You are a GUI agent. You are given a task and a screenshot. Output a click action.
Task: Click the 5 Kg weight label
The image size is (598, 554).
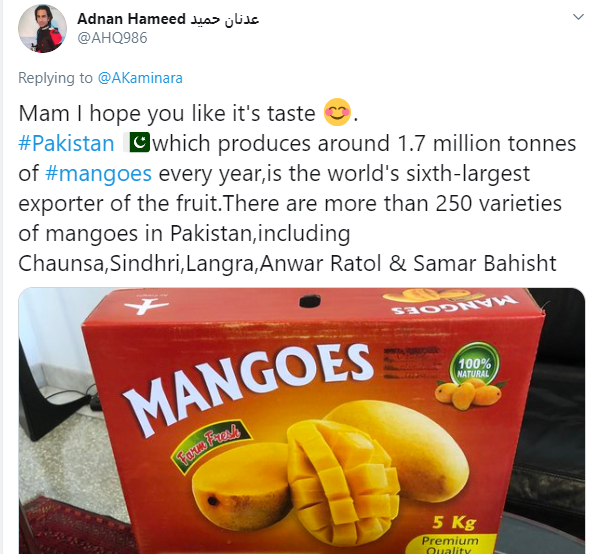pyautogui.click(x=454, y=522)
